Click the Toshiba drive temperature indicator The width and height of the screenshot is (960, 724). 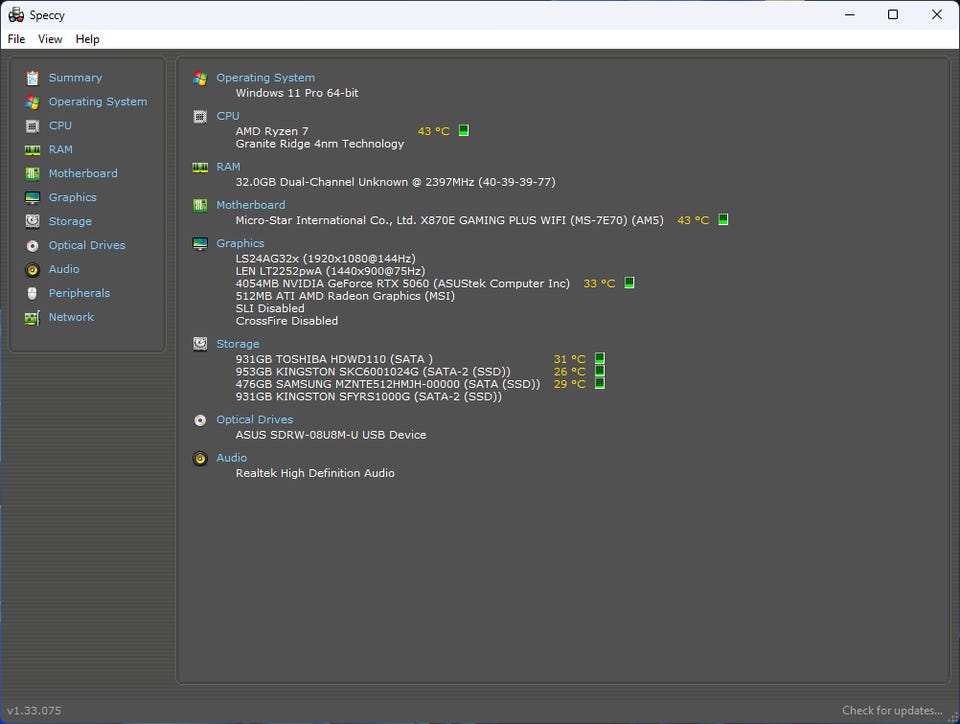click(599, 358)
